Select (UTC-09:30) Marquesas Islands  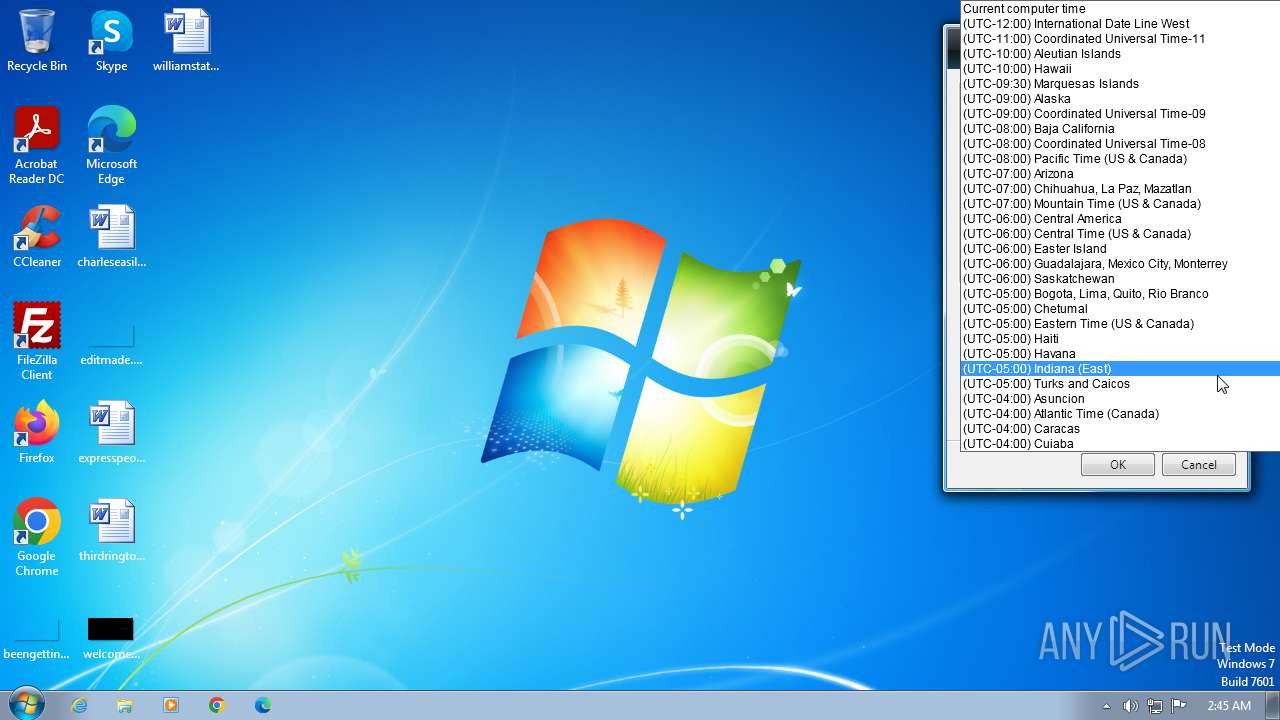[x=1121, y=84]
